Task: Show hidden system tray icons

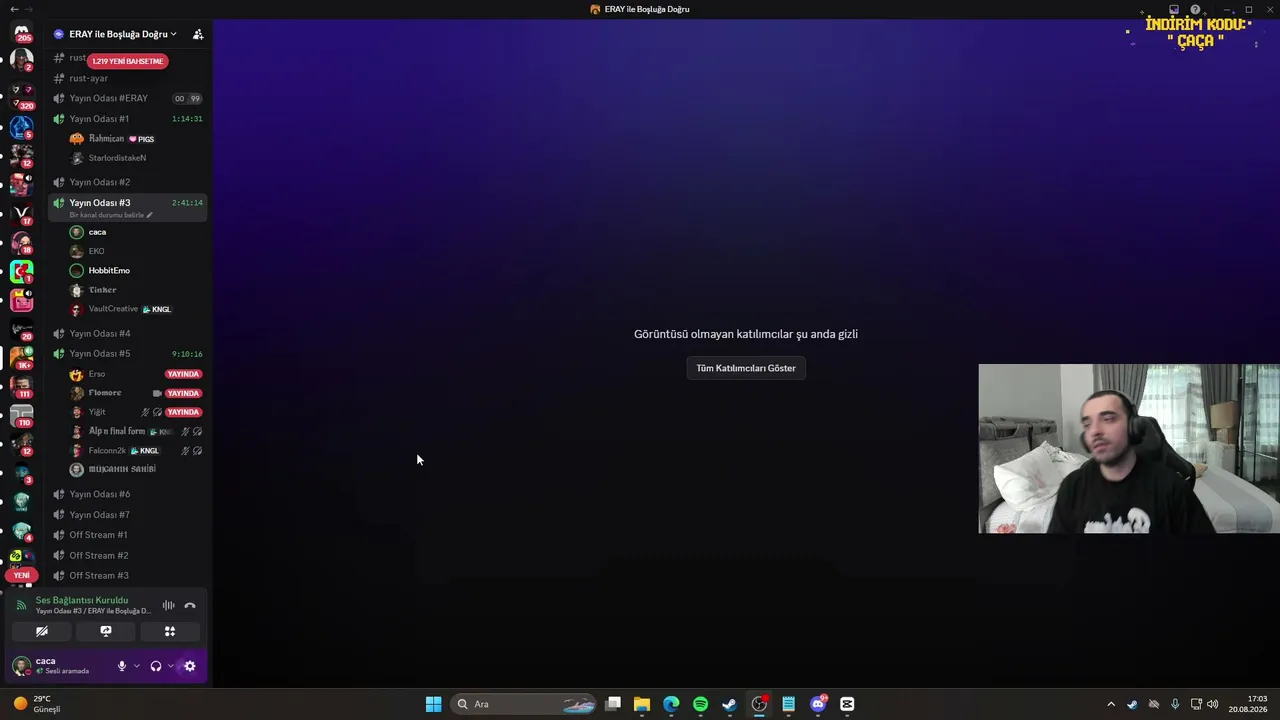Action: coord(1110,704)
